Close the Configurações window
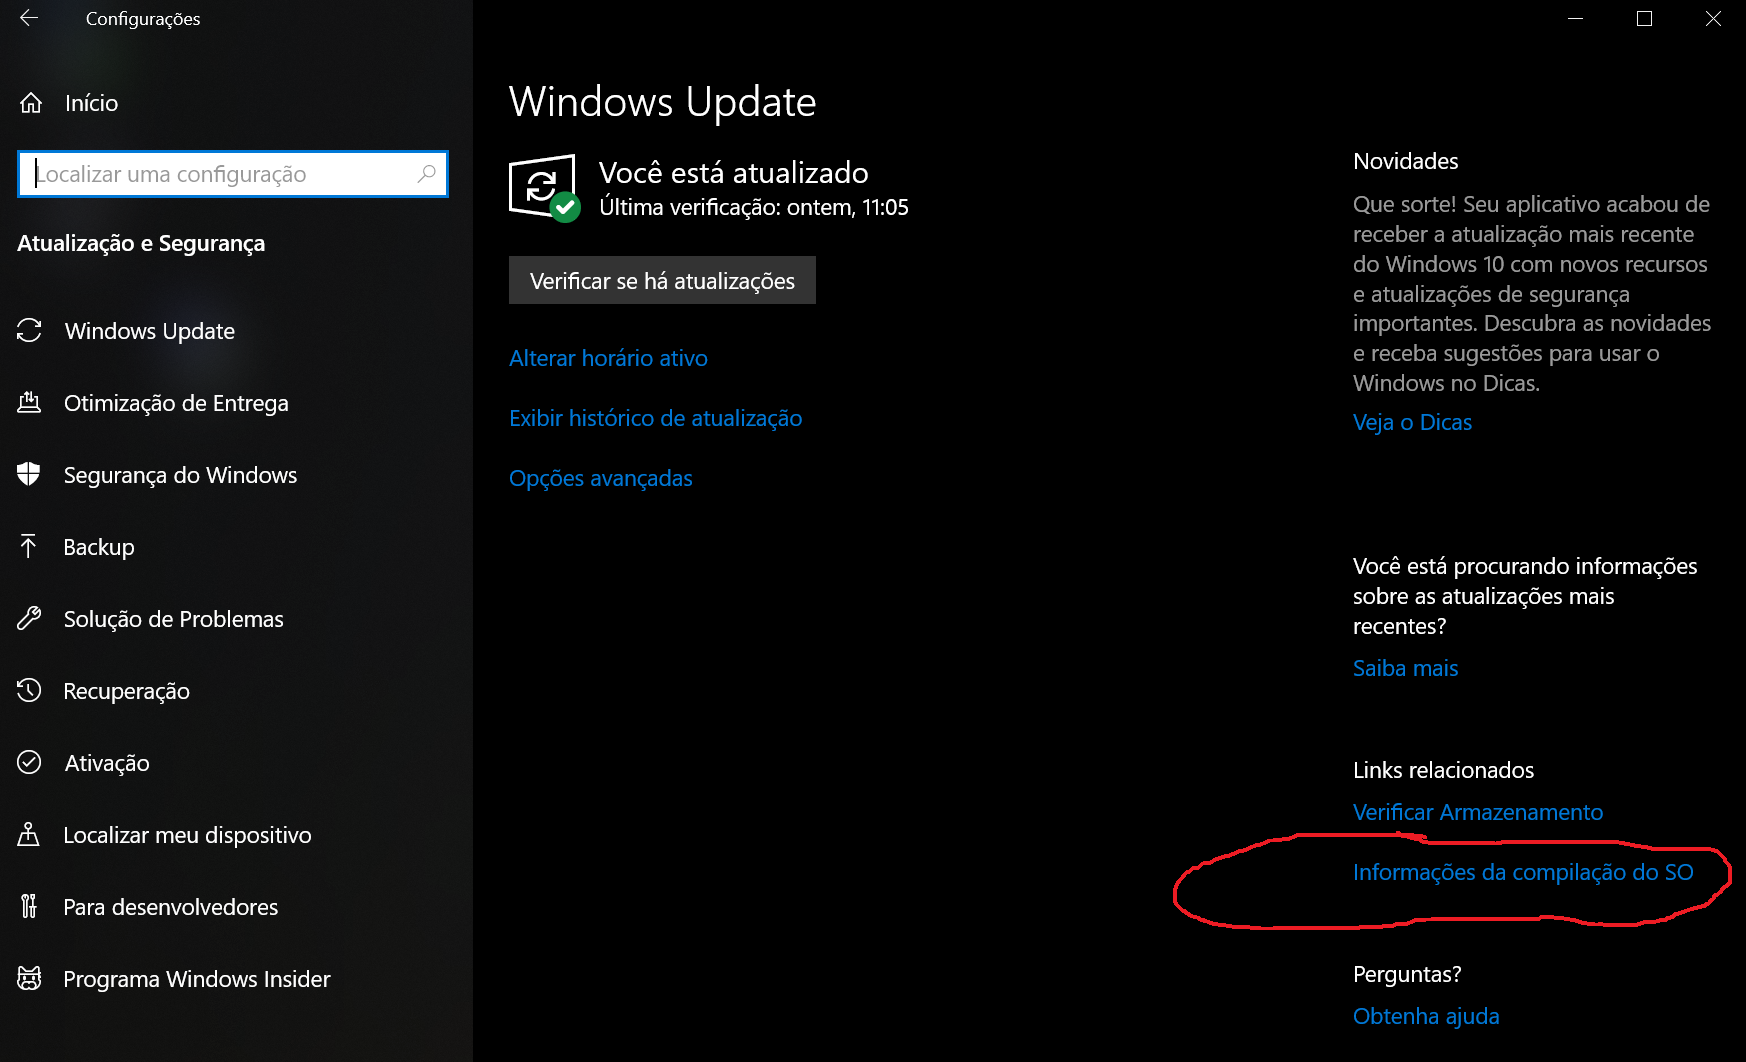 (1712, 19)
